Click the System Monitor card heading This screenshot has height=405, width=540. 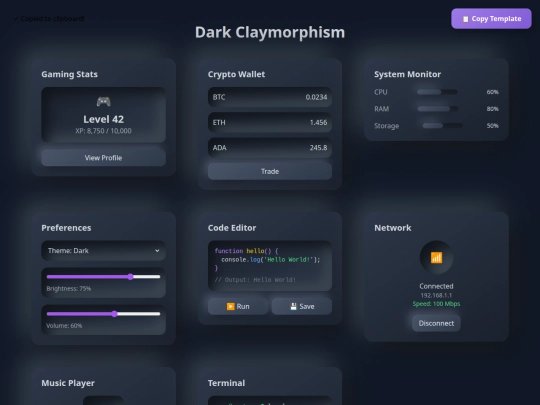pos(407,74)
